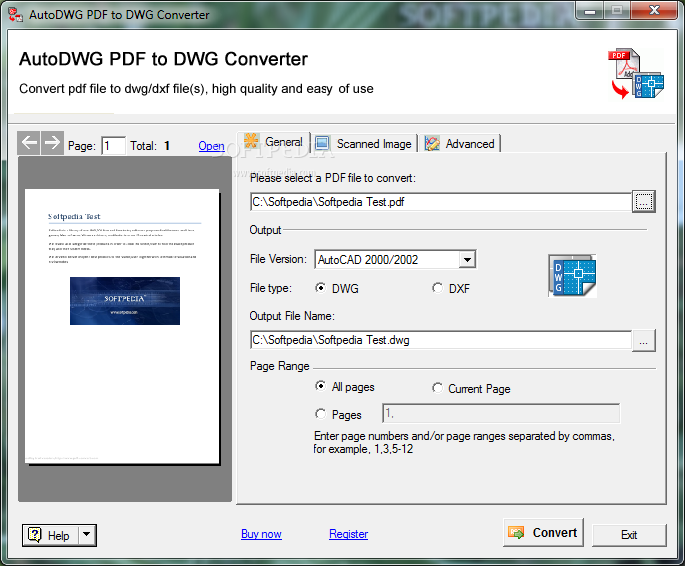Click the Output File Name input field
This screenshot has width=685, height=566.
point(441,340)
